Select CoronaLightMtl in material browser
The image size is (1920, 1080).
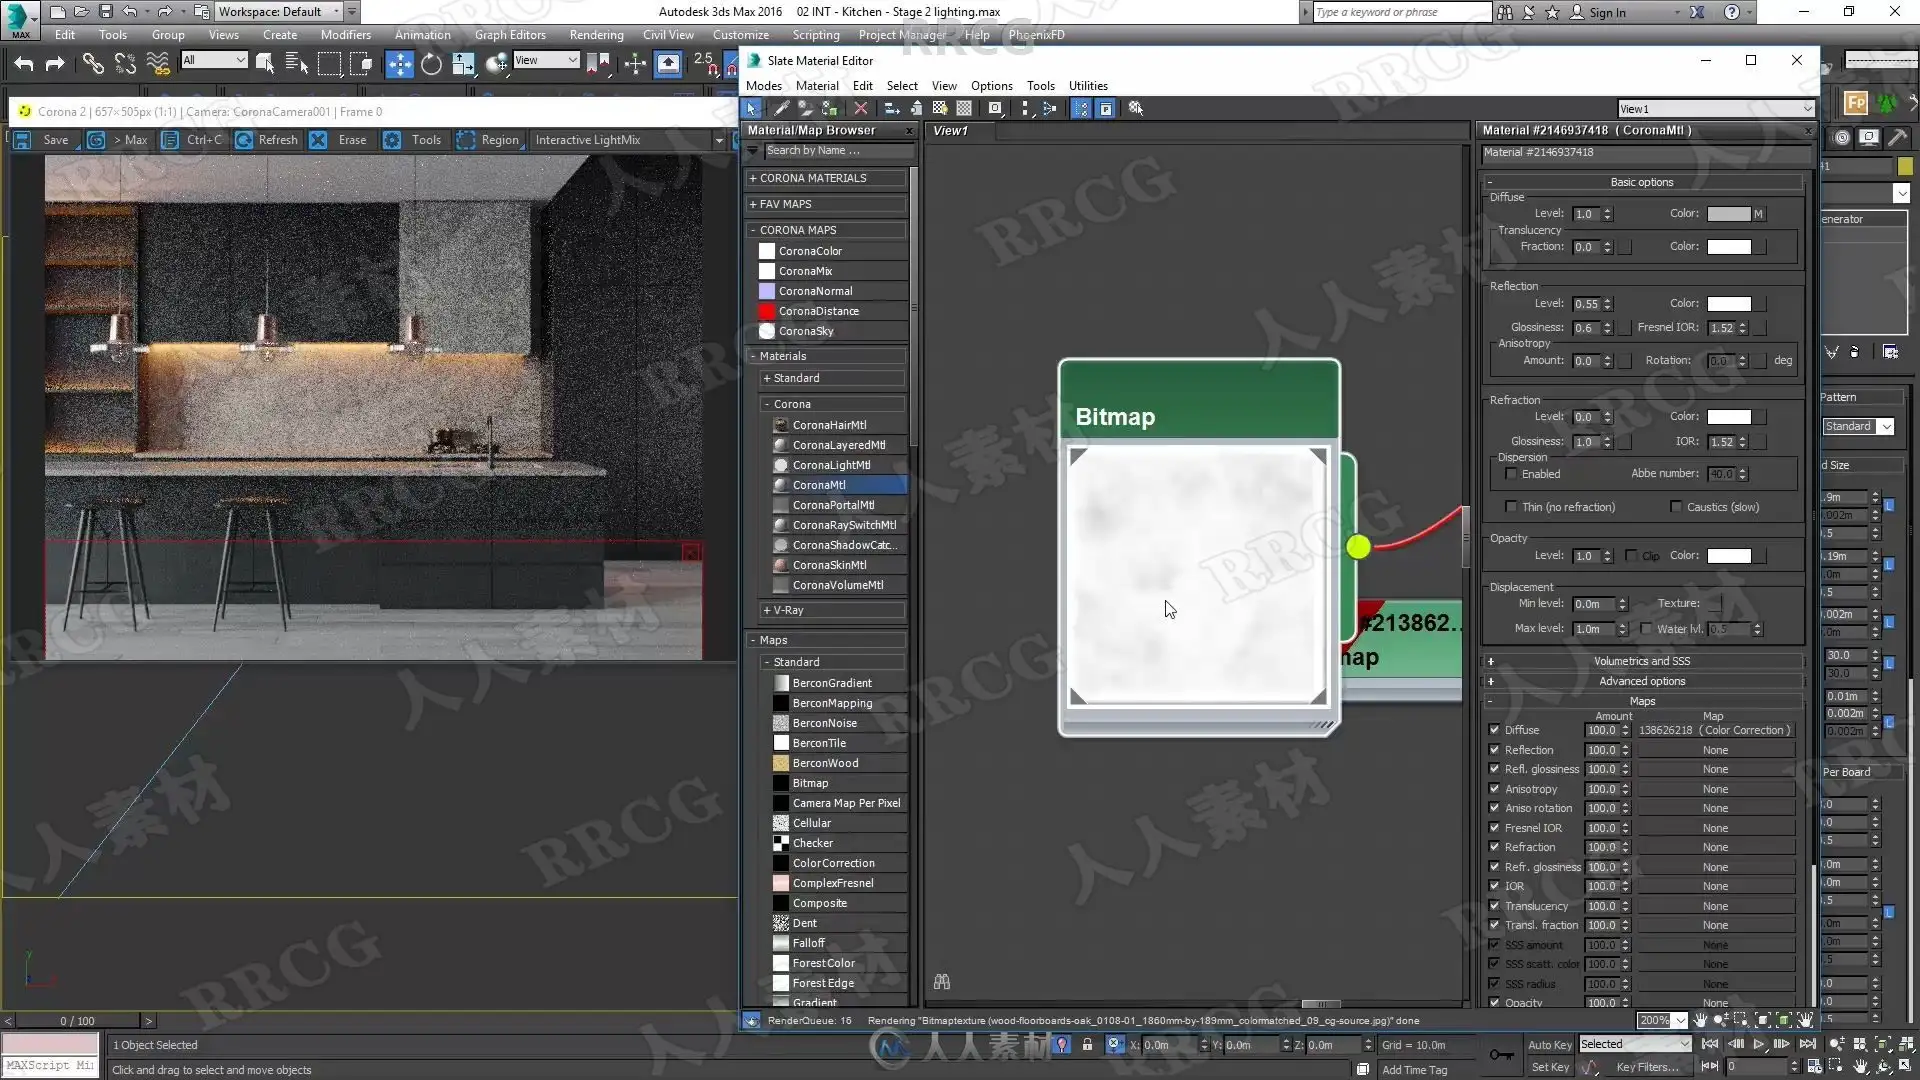tap(831, 465)
